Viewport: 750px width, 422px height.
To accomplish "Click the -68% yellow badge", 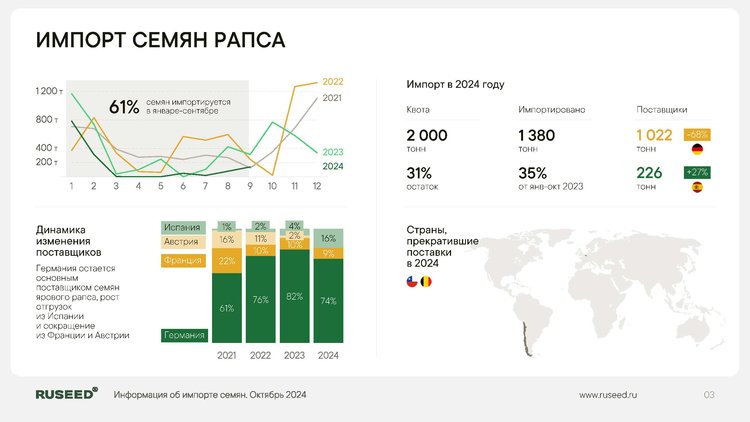I will (x=697, y=134).
